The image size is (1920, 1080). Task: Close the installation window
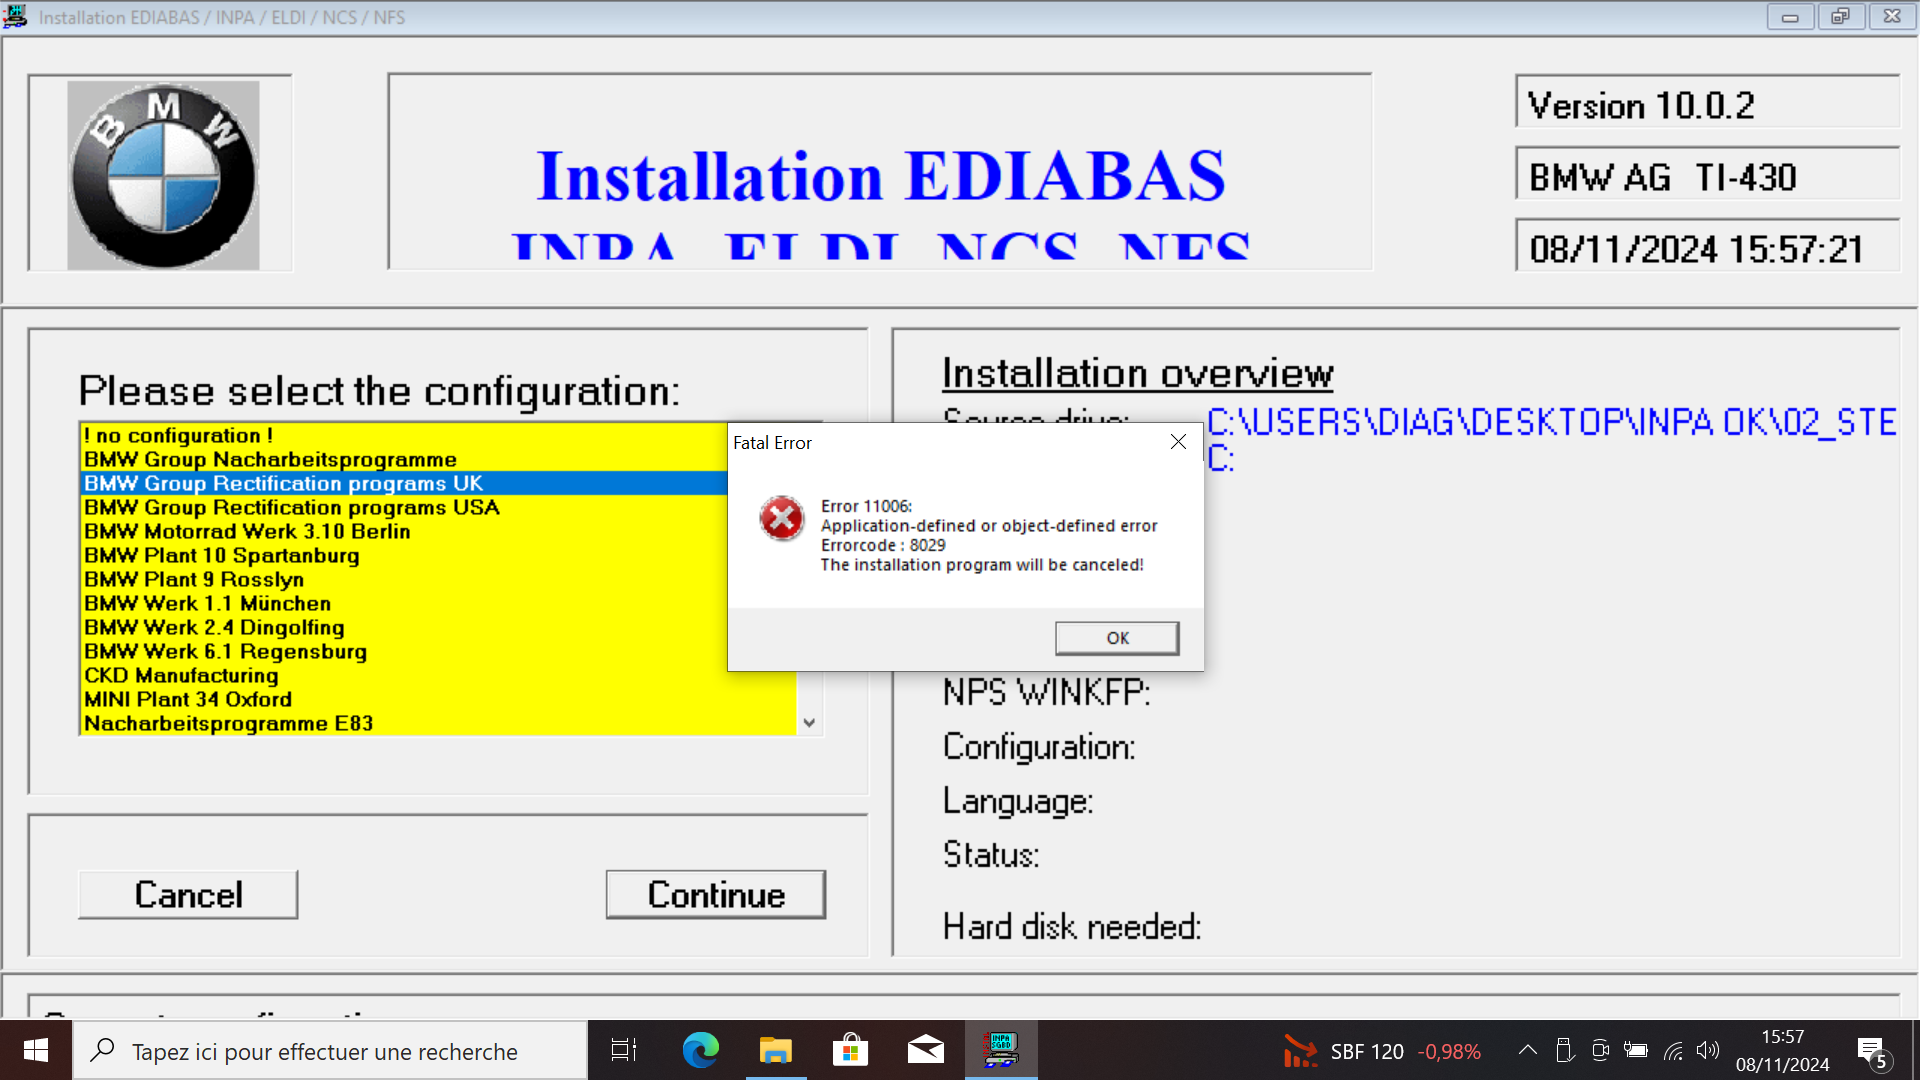(1892, 16)
